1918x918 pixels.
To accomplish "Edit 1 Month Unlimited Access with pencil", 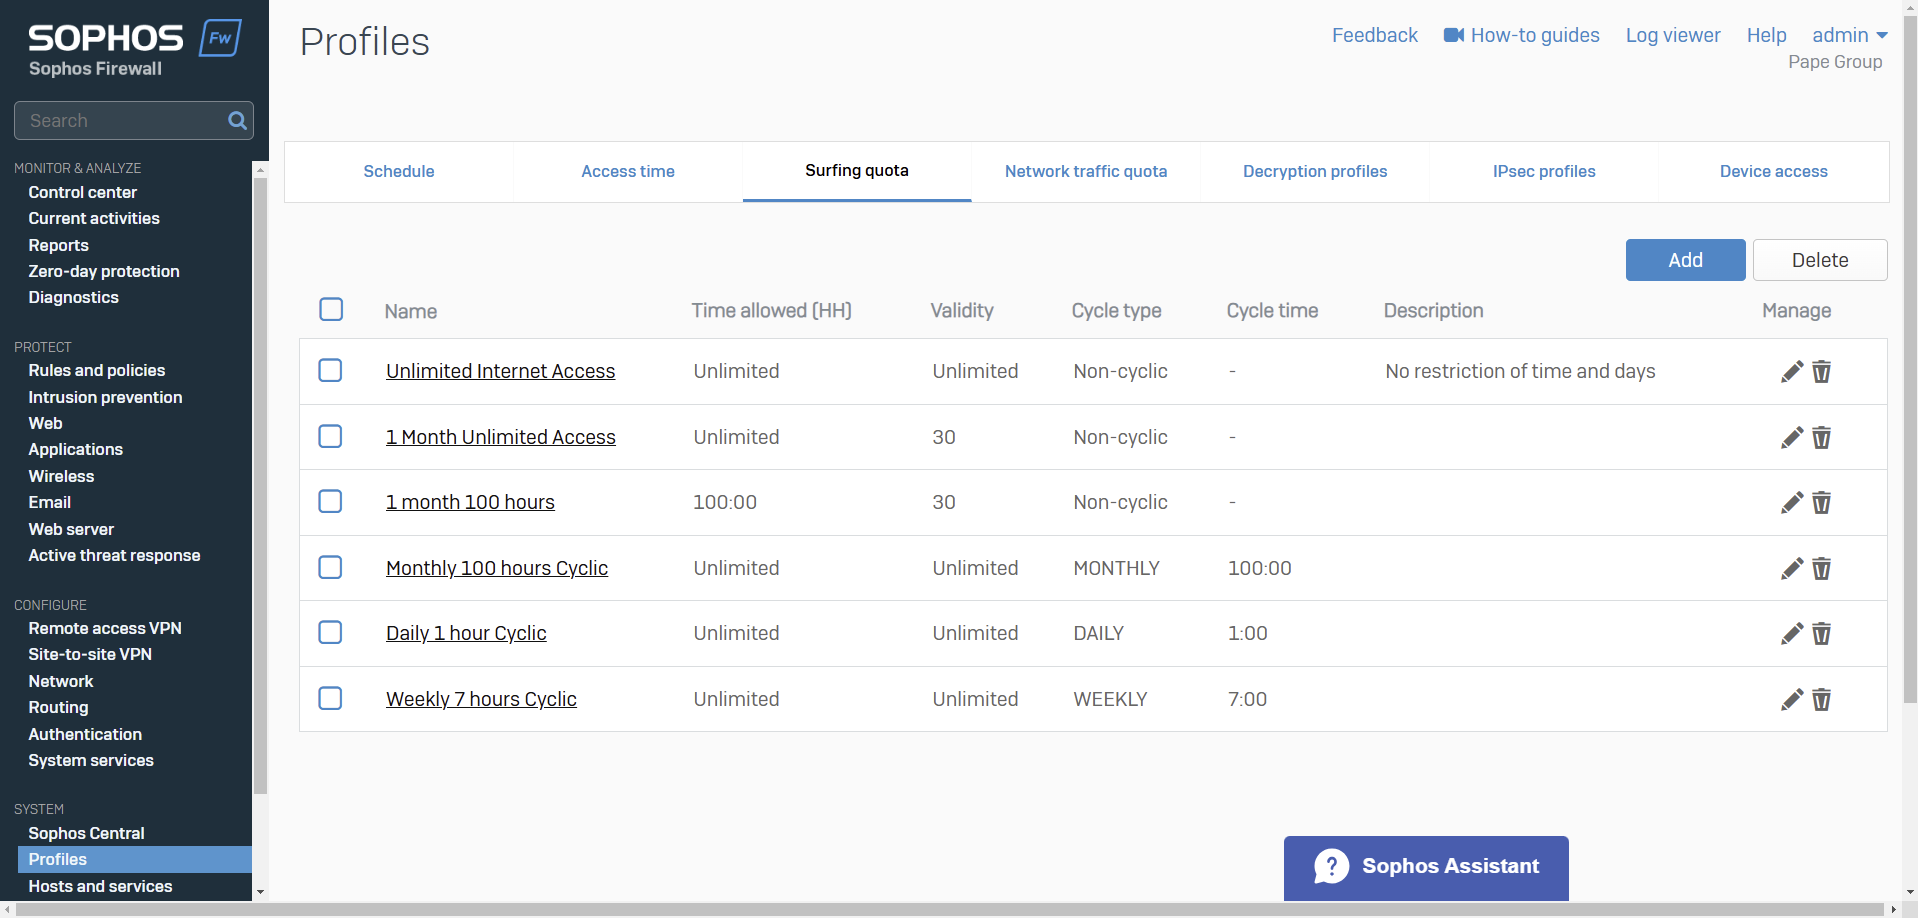I will [1792, 438].
